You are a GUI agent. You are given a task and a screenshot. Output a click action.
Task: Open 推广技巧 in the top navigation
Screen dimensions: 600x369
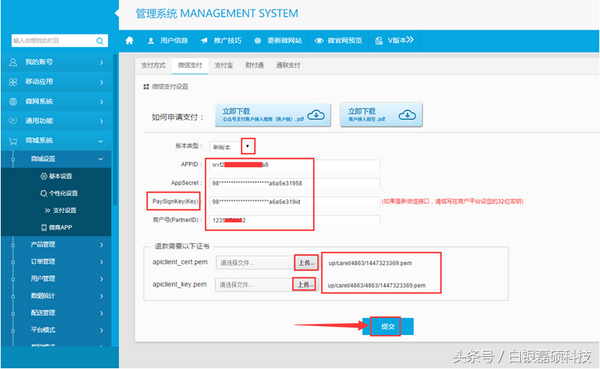[x=221, y=41]
